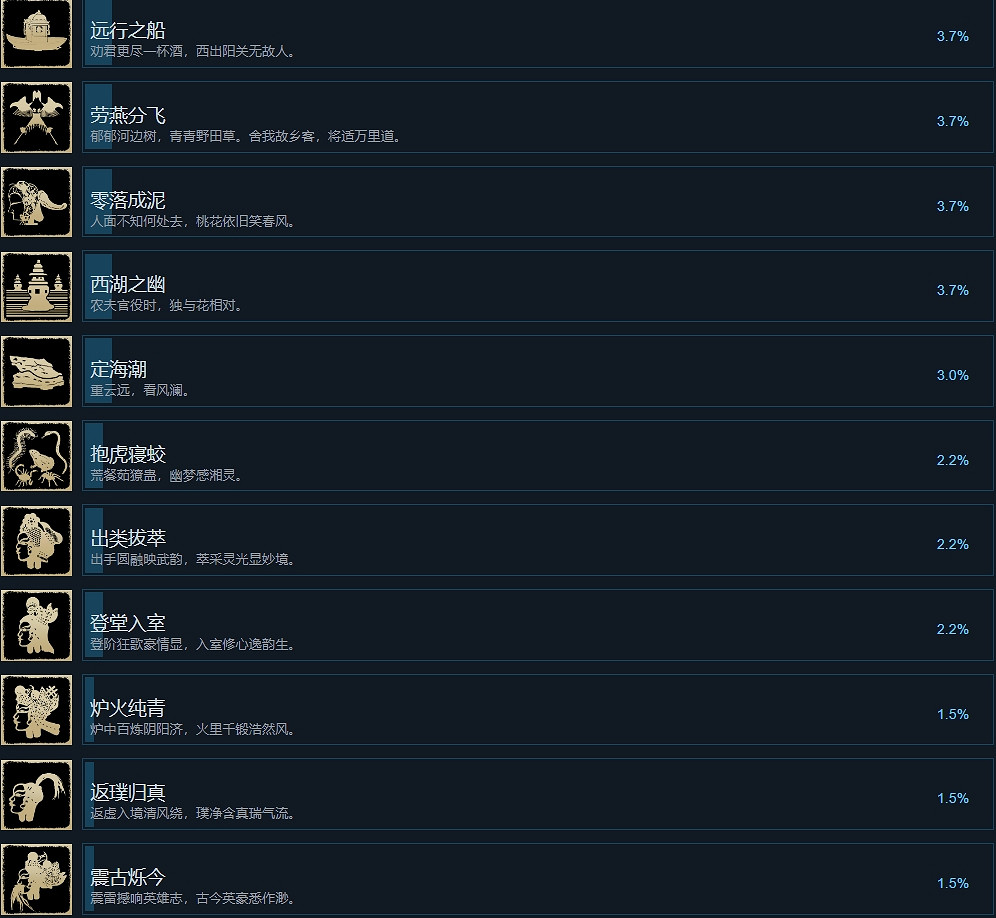996x918 pixels.
Task: Select the 劳燕分飞 achievement title
Action: tap(128, 115)
